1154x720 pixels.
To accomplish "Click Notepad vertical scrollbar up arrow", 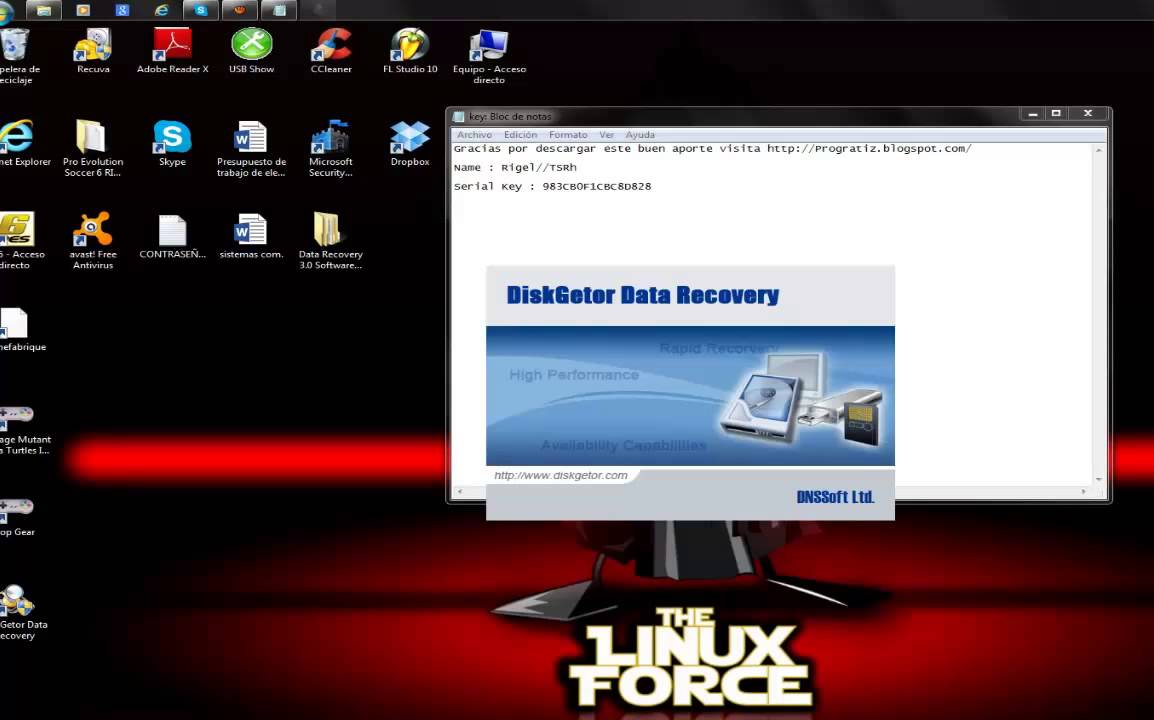I will (1099, 149).
